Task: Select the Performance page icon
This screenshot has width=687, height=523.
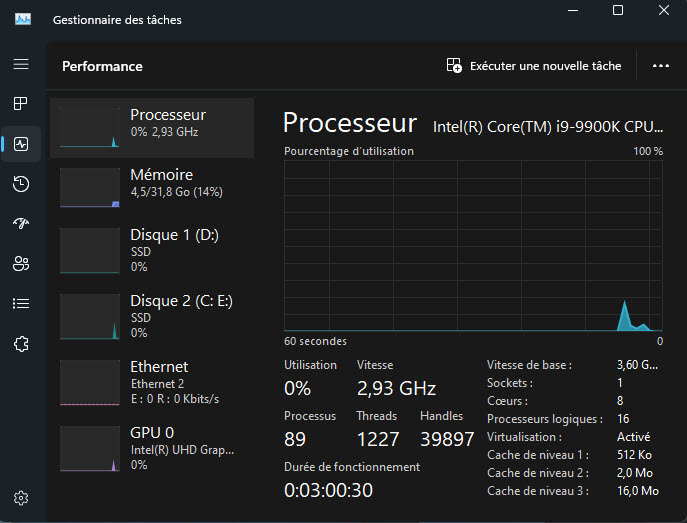Action: (21, 144)
